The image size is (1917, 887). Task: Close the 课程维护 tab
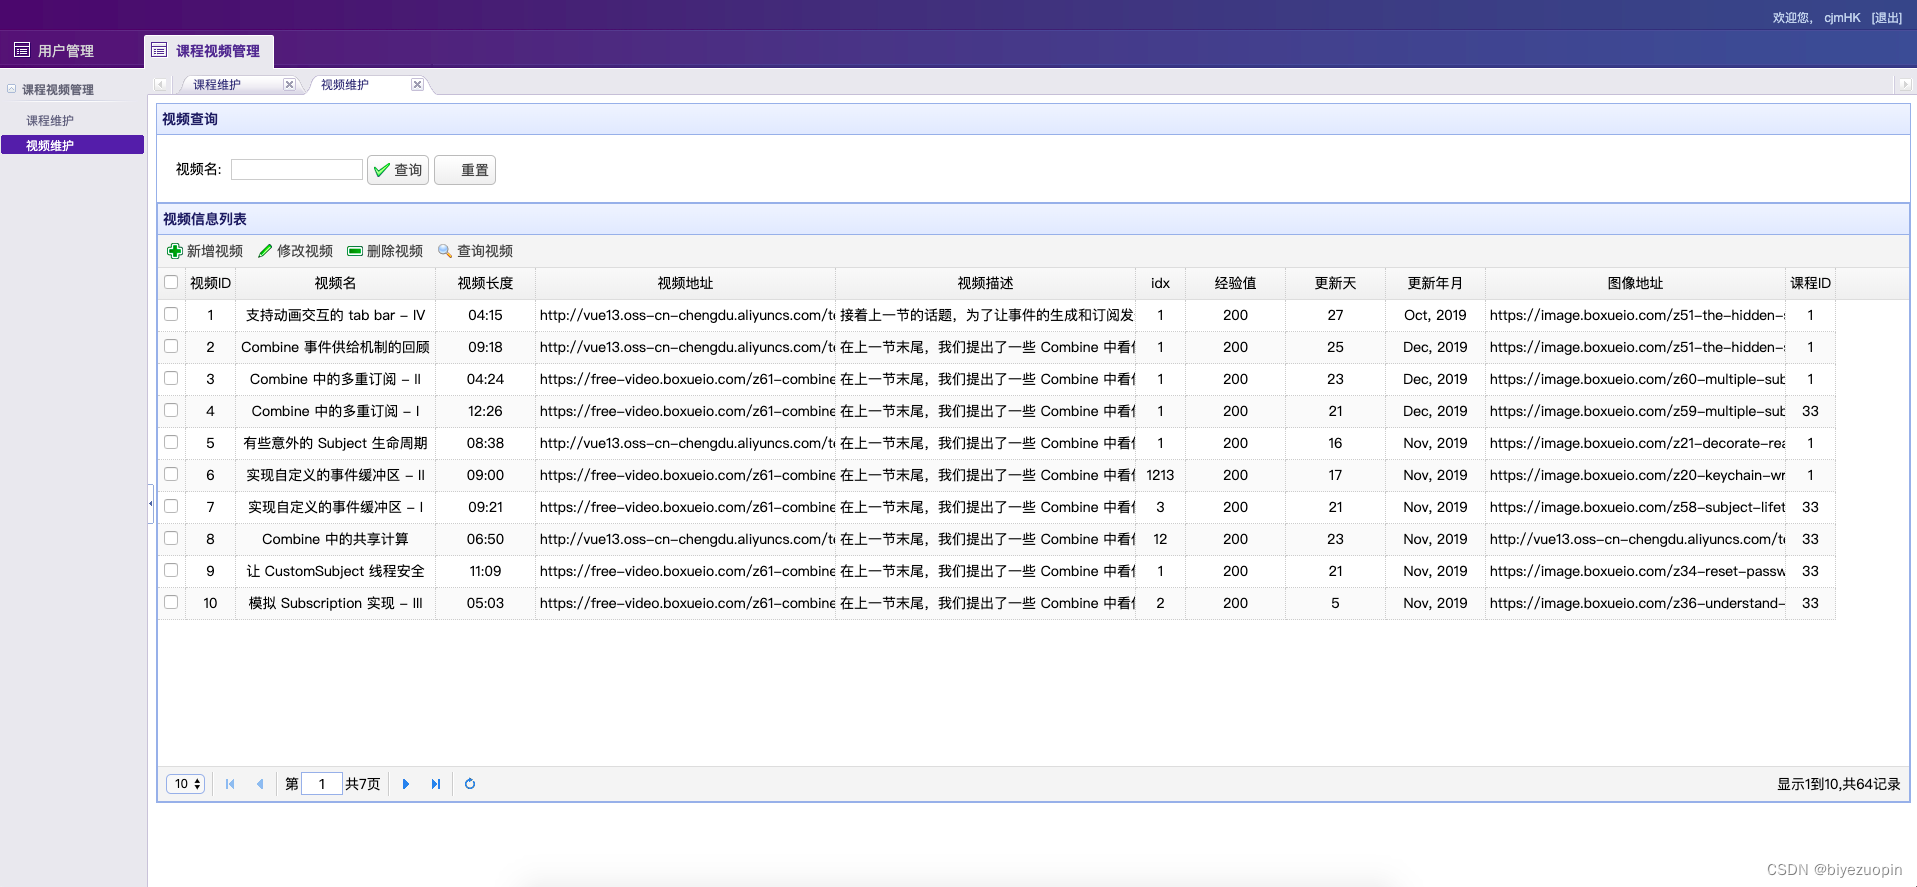click(289, 85)
